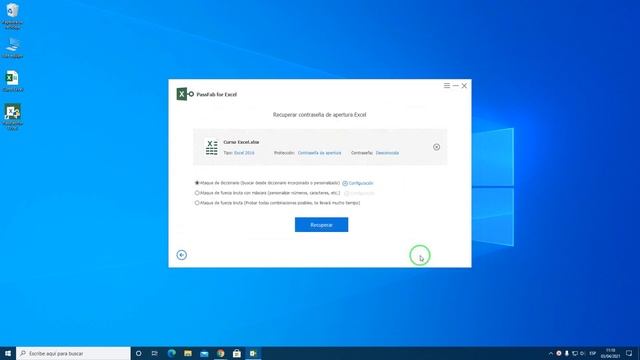Viewport: 640px width, 360px height.
Task: Remove the Curso Excel.xlsx file with circled X
Action: pyautogui.click(x=436, y=147)
